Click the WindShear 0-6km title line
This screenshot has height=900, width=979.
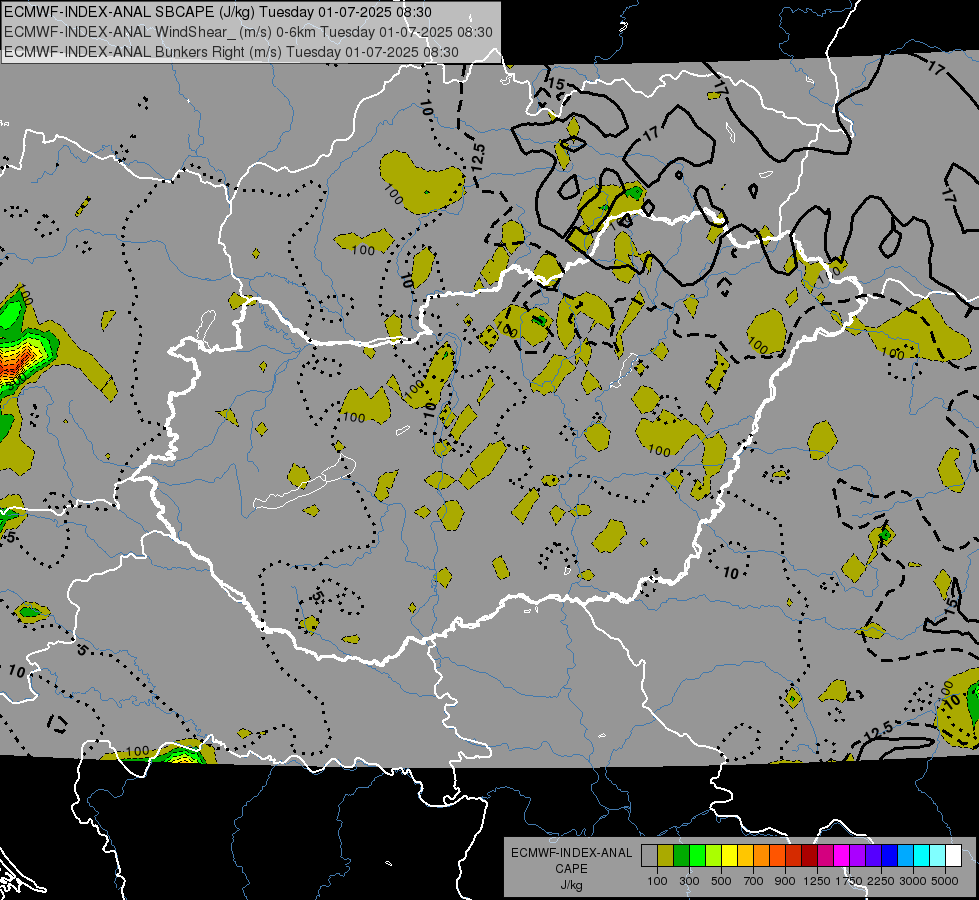[x=248, y=32]
